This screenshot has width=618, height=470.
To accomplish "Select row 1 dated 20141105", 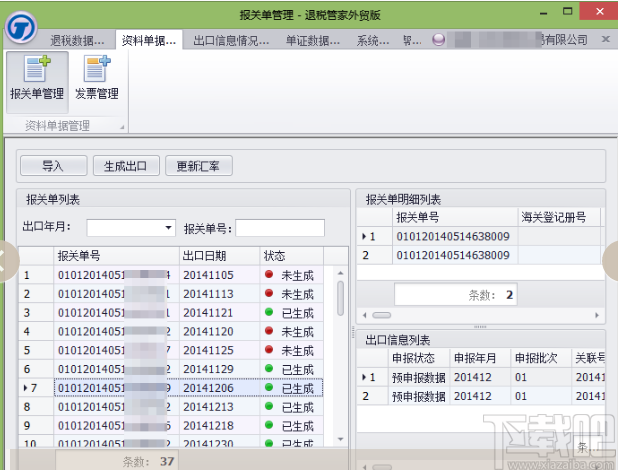I will [171, 275].
